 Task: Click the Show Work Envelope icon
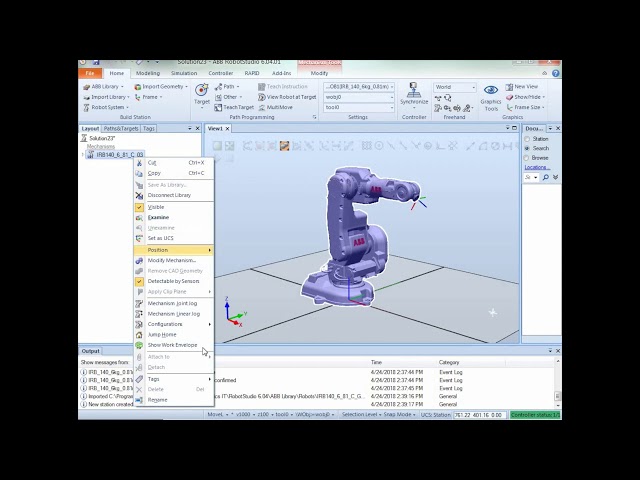pos(139,345)
